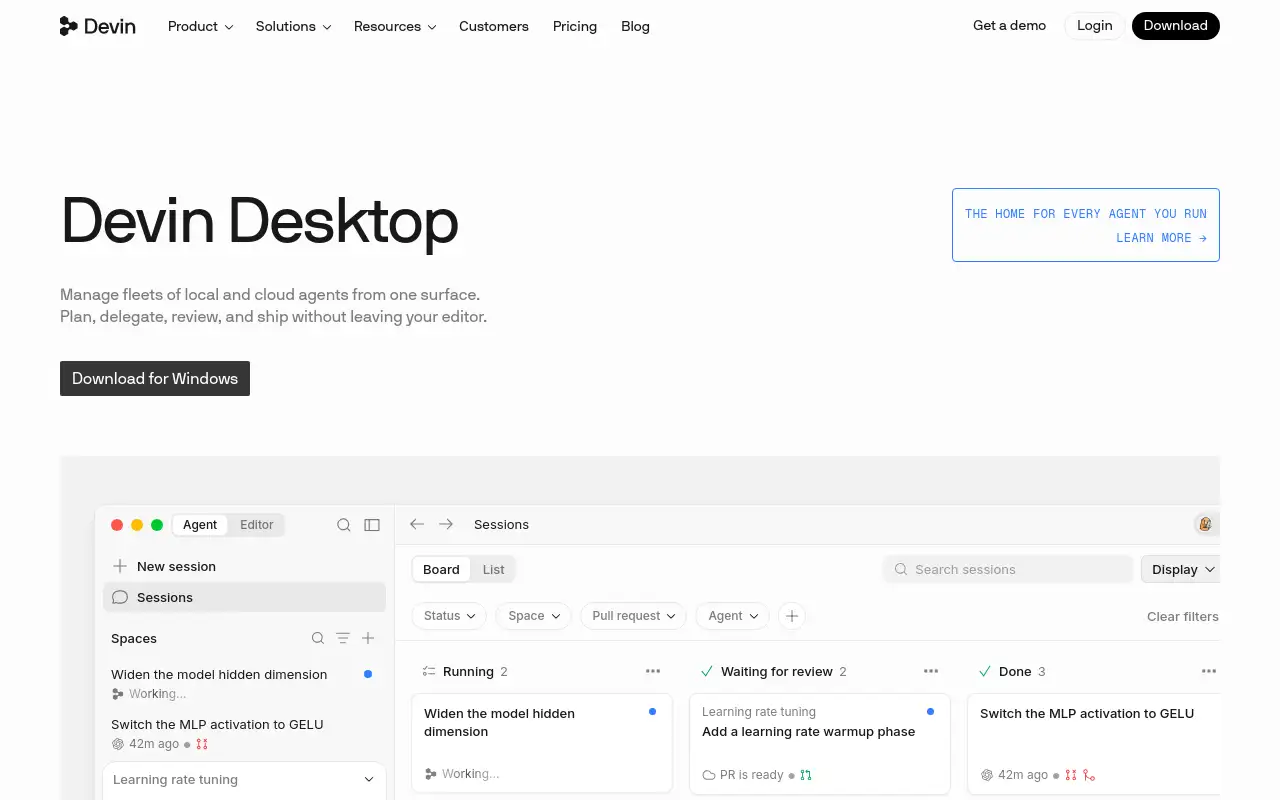Switch to Agent mode
This screenshot has height=800, width=1280.
(200, 525)
